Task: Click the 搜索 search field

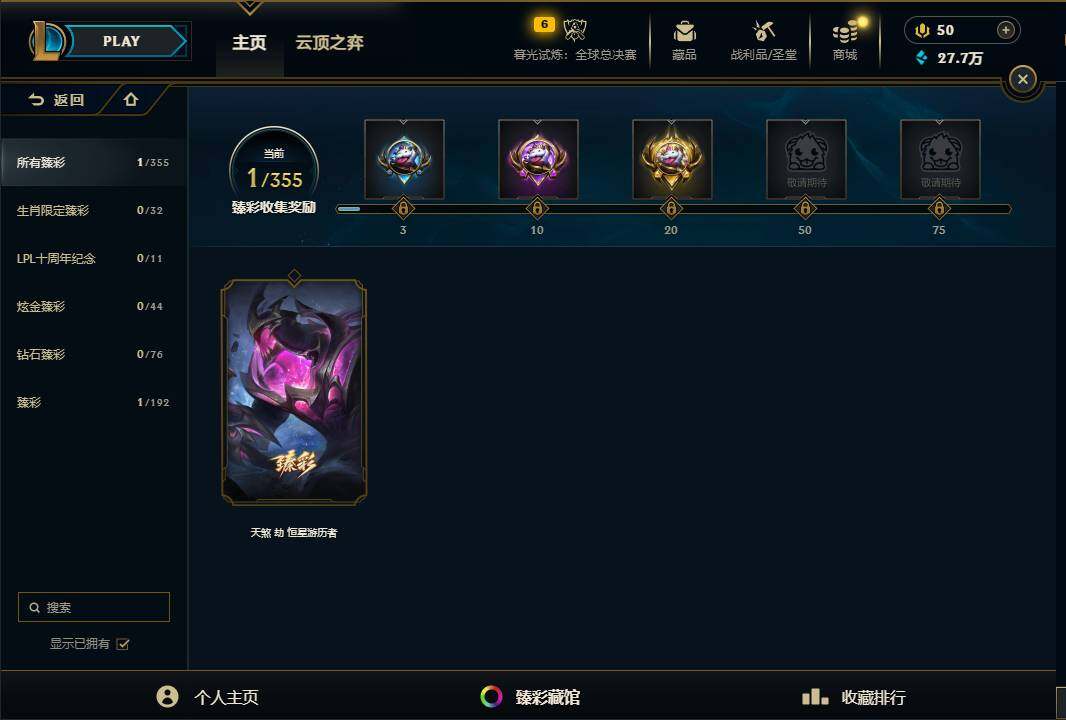Action: (94, 607)
